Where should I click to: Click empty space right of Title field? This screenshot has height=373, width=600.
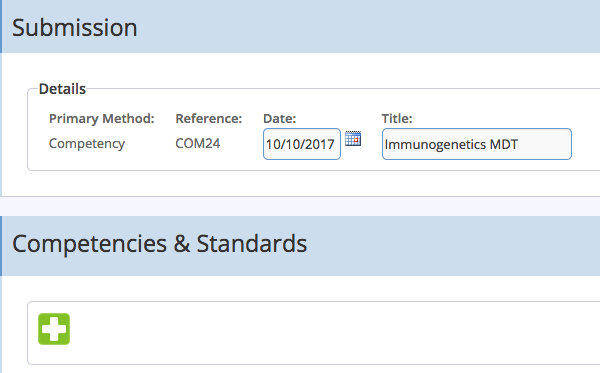pos(585,144)
